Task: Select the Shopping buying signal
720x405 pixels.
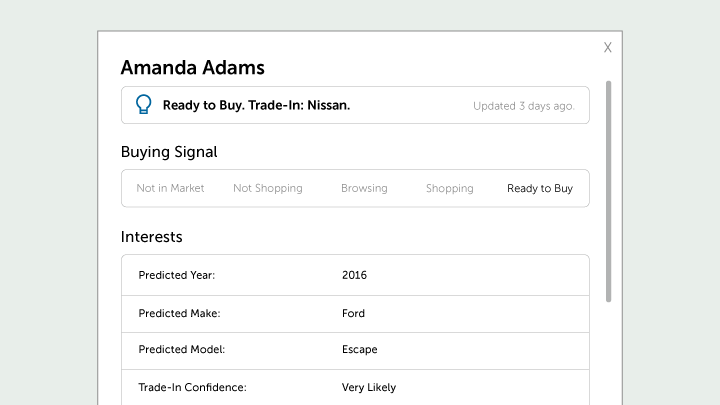Action: 450,188
